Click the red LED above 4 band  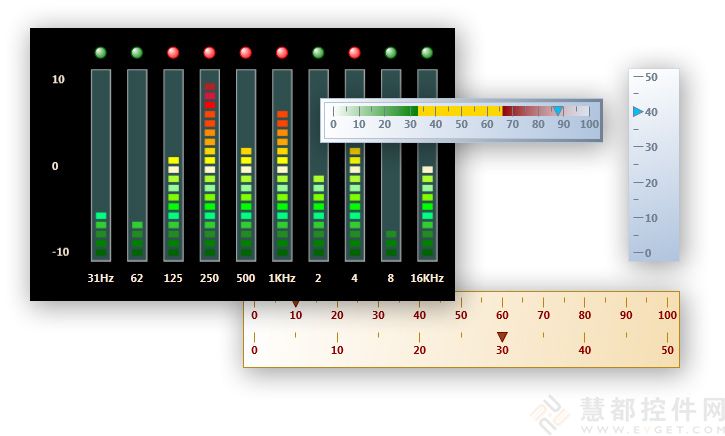[354, 52]
